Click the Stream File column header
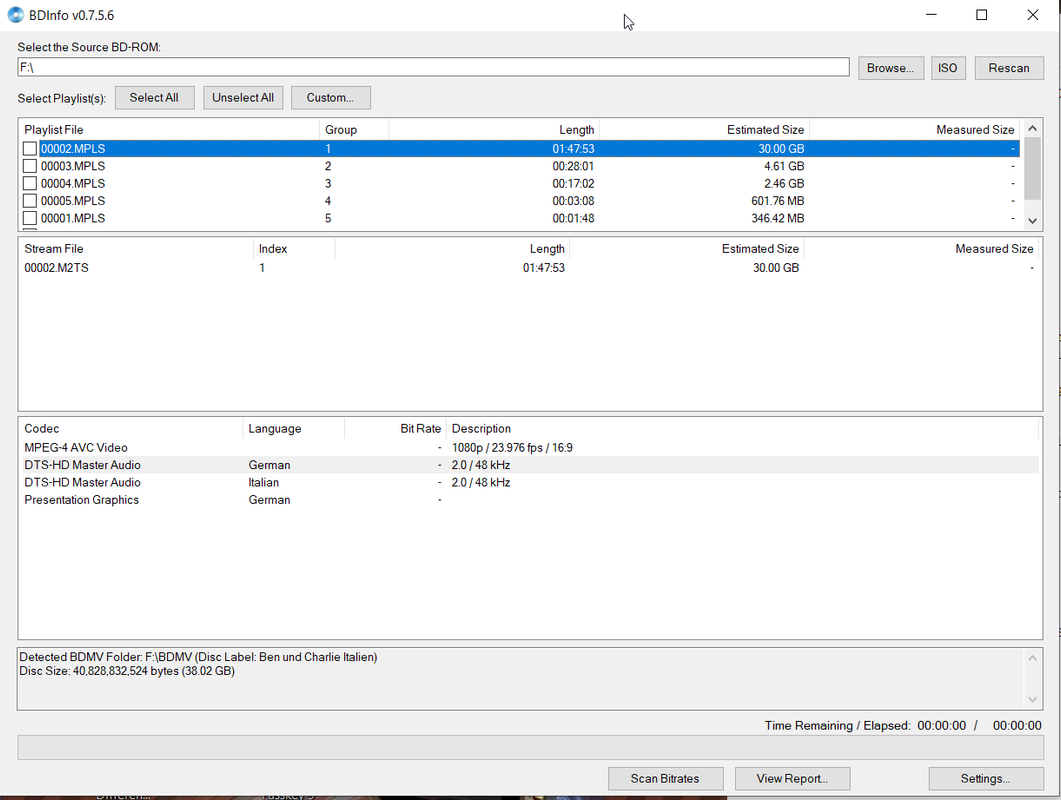The image size is (1061, 800). [136, 248]
